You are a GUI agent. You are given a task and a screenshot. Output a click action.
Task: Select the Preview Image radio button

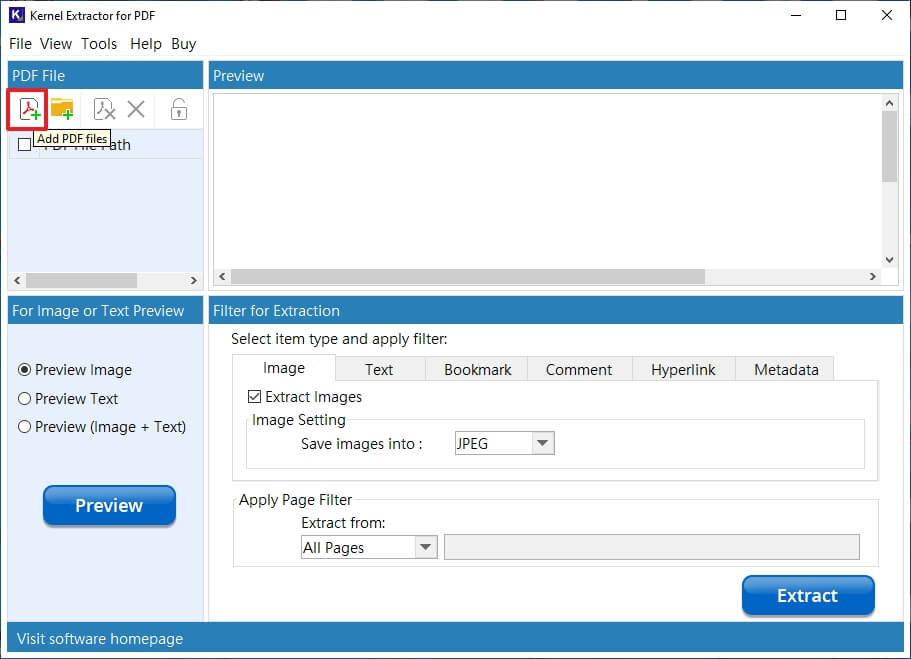(24, 370)
